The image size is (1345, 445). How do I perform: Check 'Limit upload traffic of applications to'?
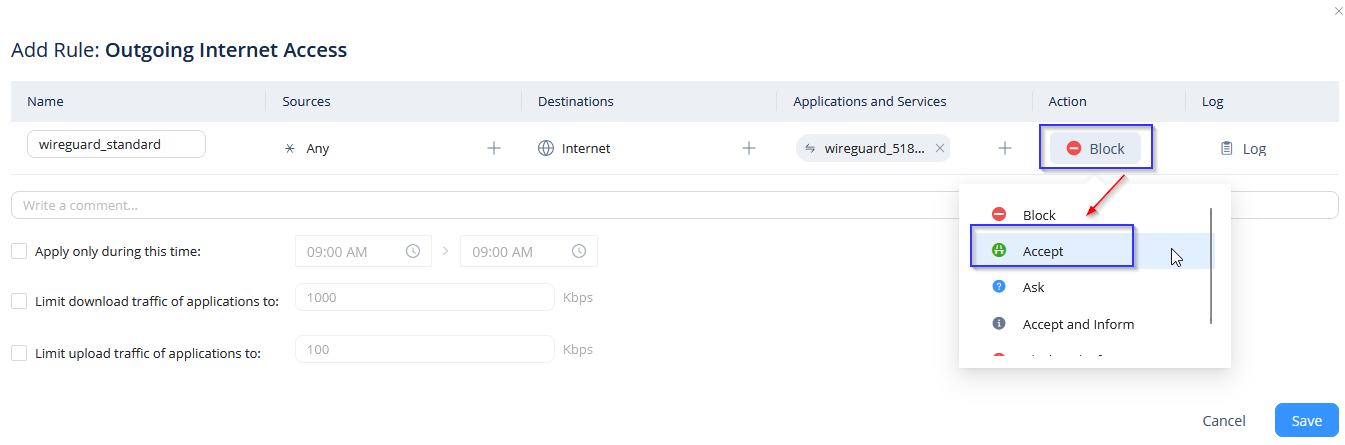(19, 352)
